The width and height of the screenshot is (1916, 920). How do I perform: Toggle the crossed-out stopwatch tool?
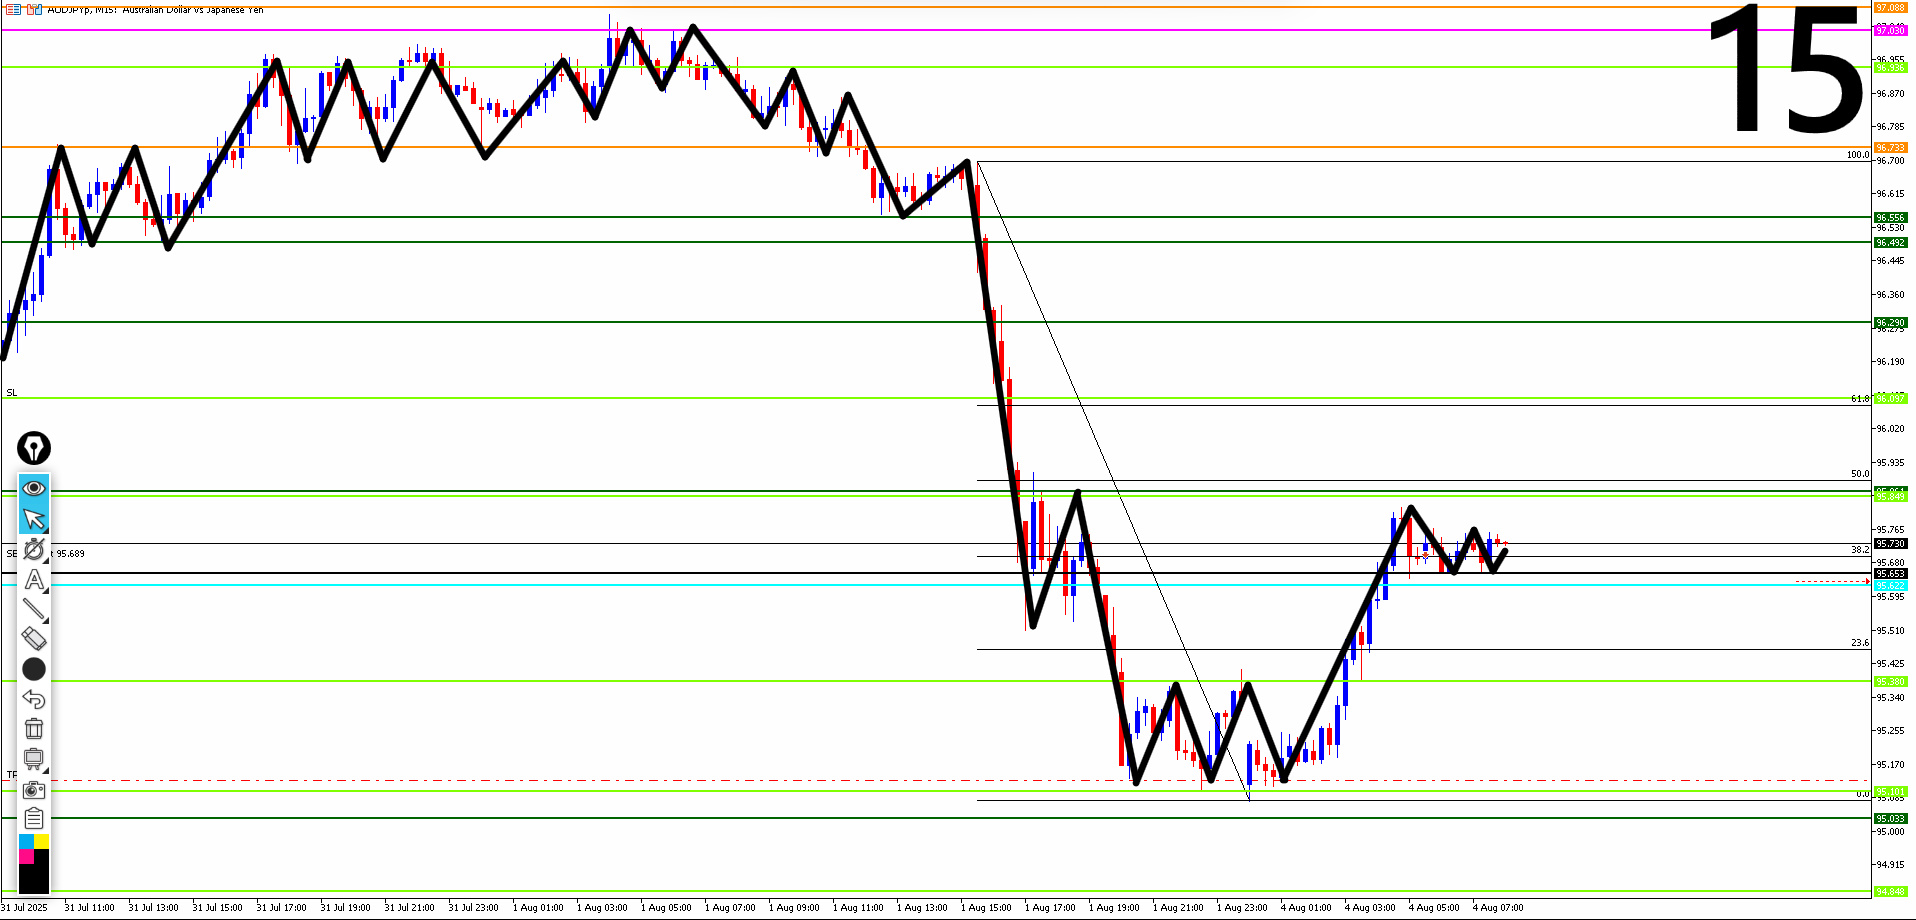point(34,549)
